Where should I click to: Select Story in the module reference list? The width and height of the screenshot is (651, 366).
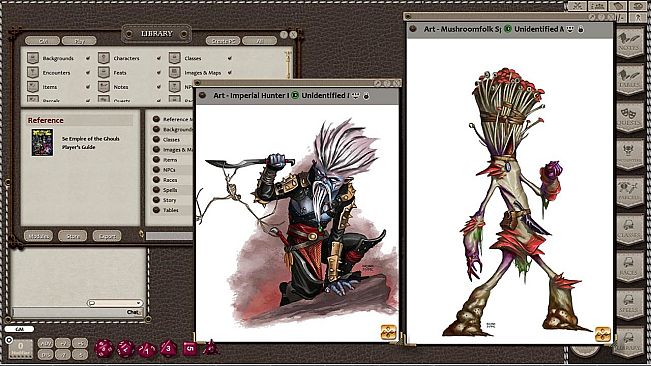(169, 200)
